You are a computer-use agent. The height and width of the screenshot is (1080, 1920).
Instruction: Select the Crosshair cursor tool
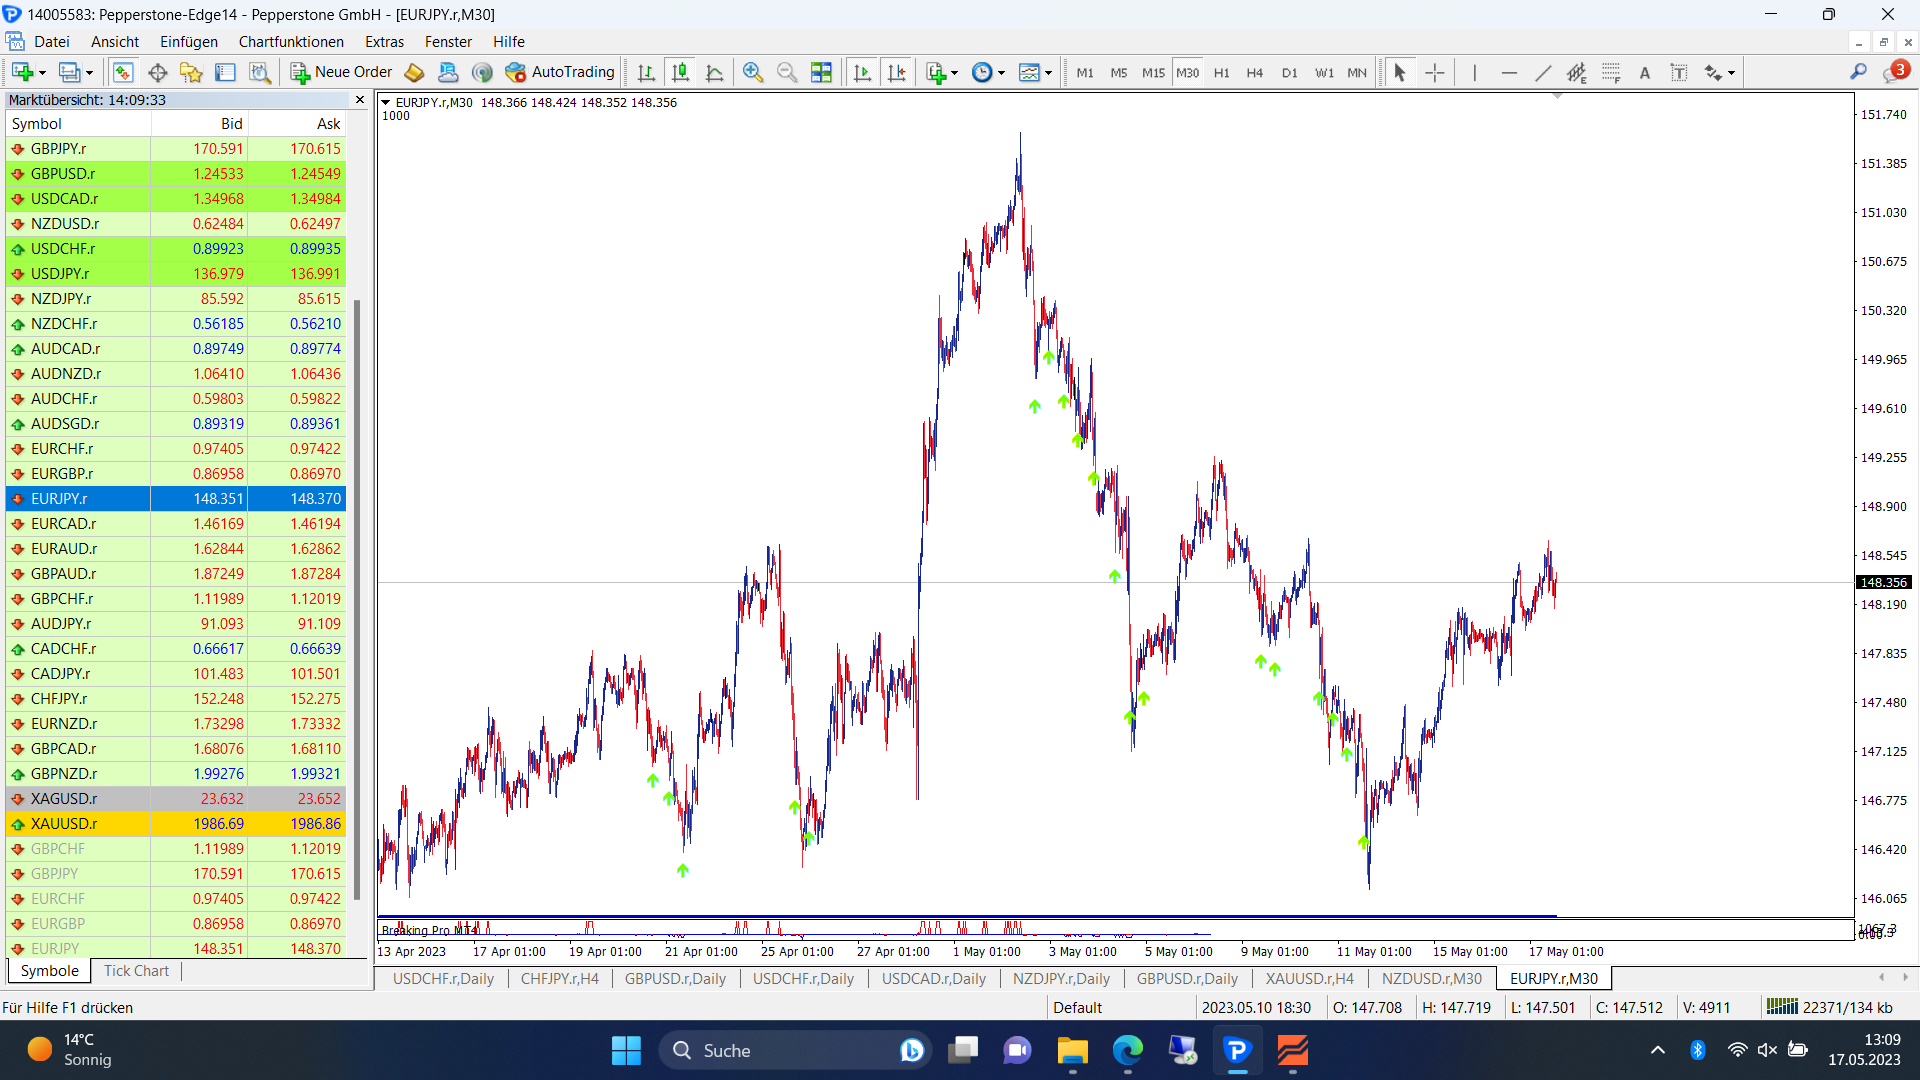tap(1434, 72)
